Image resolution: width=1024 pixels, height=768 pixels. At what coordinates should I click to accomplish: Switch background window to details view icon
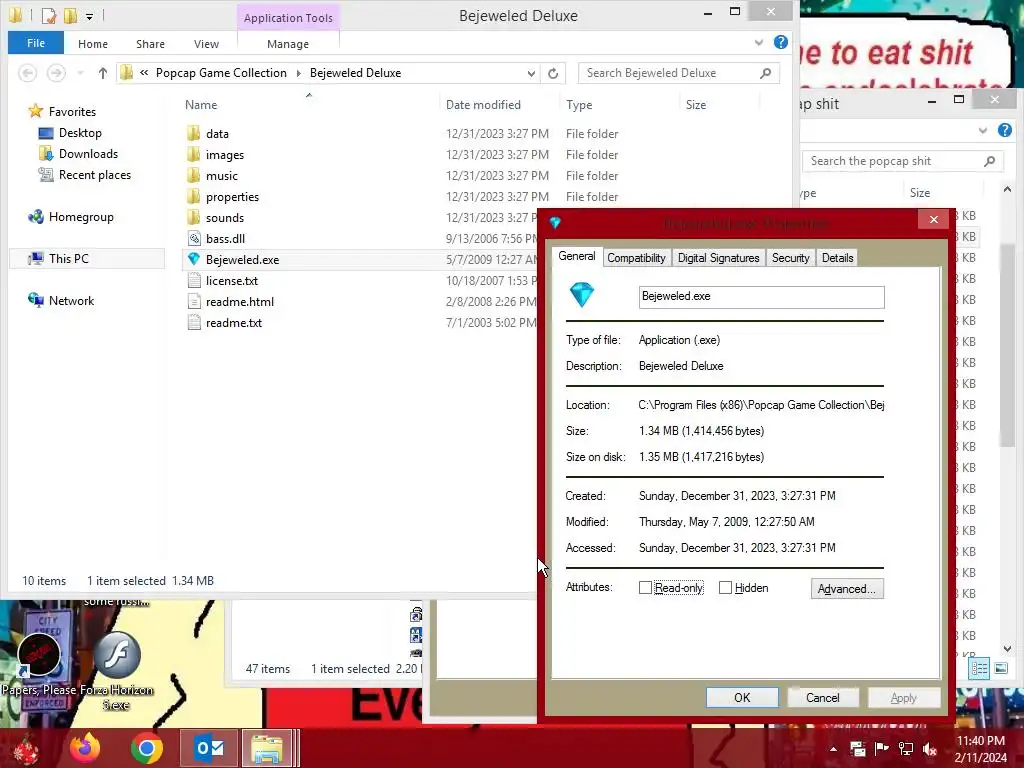click(979, 668)
